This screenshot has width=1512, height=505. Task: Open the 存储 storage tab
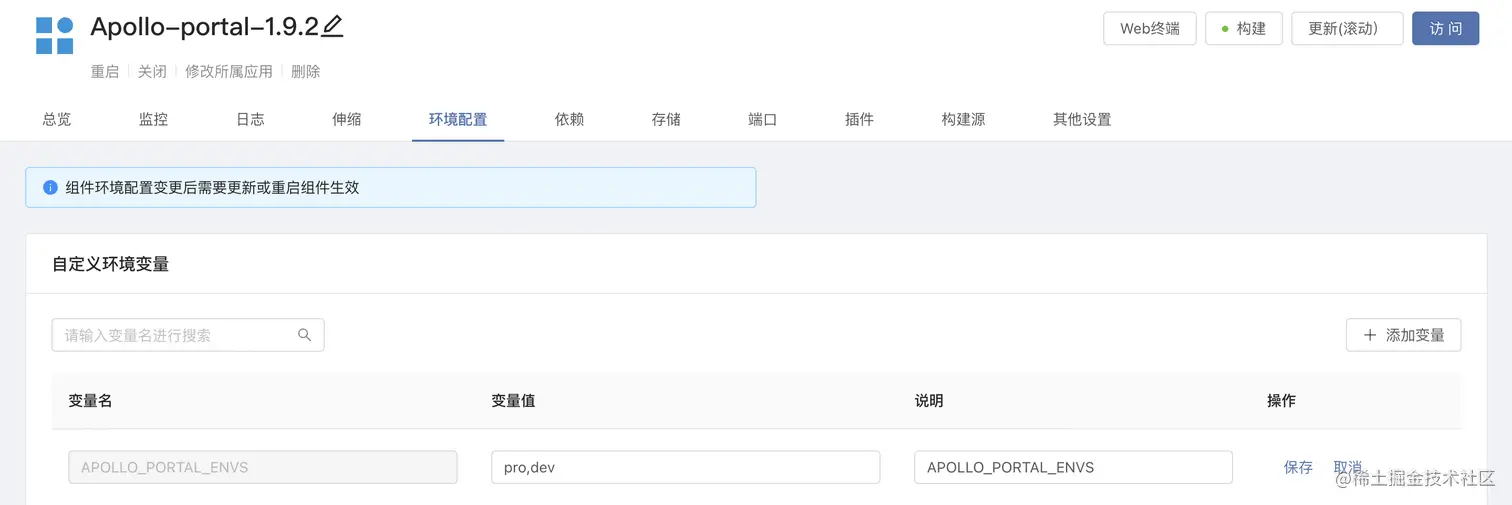click(666, 119)
